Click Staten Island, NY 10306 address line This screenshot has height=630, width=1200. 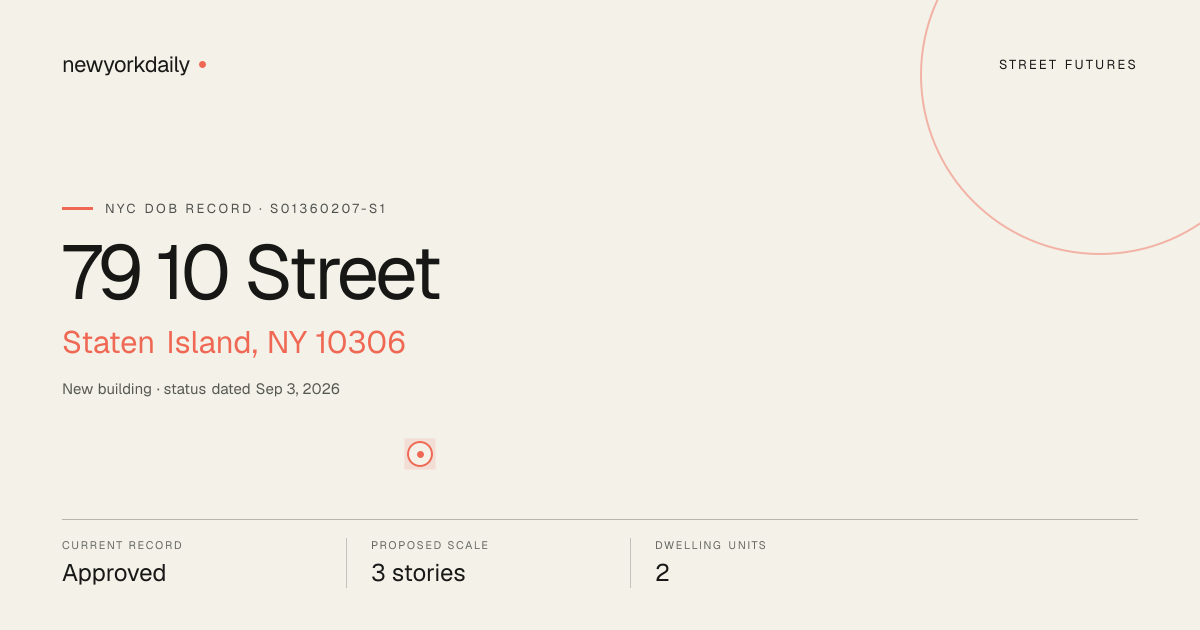coord(234,342)
